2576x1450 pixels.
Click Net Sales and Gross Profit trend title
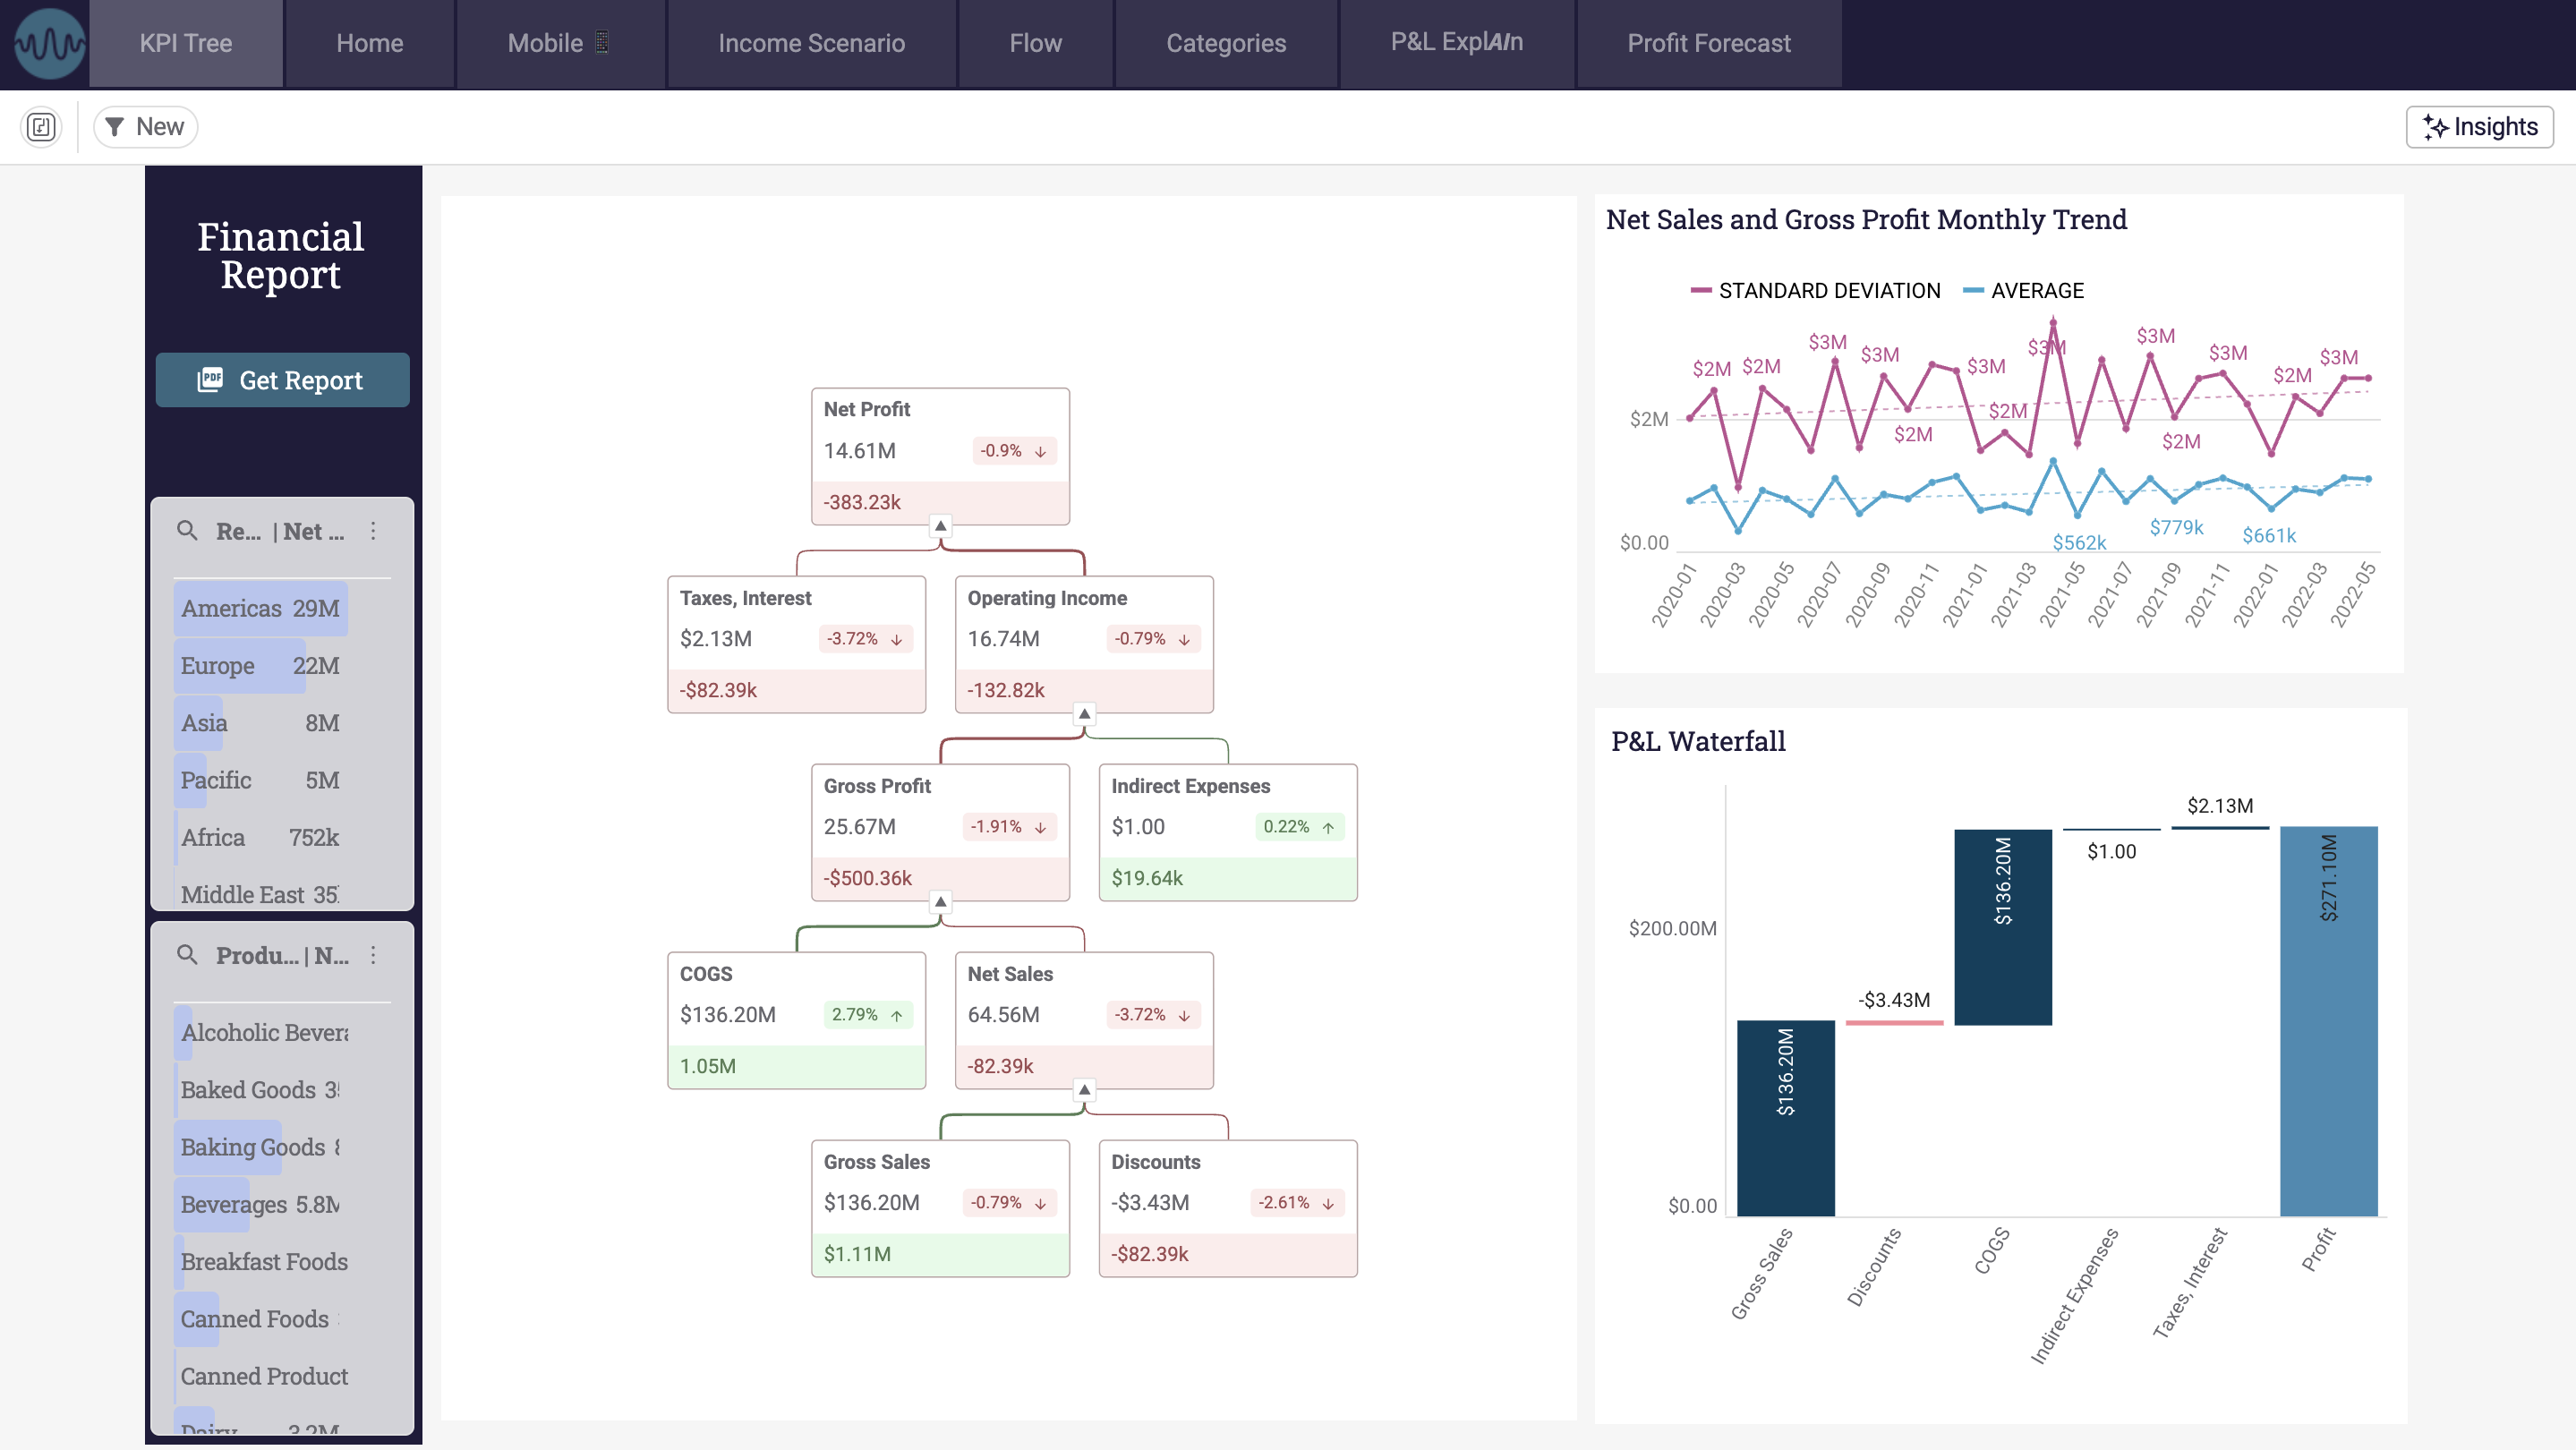[x=1866, y=219]
